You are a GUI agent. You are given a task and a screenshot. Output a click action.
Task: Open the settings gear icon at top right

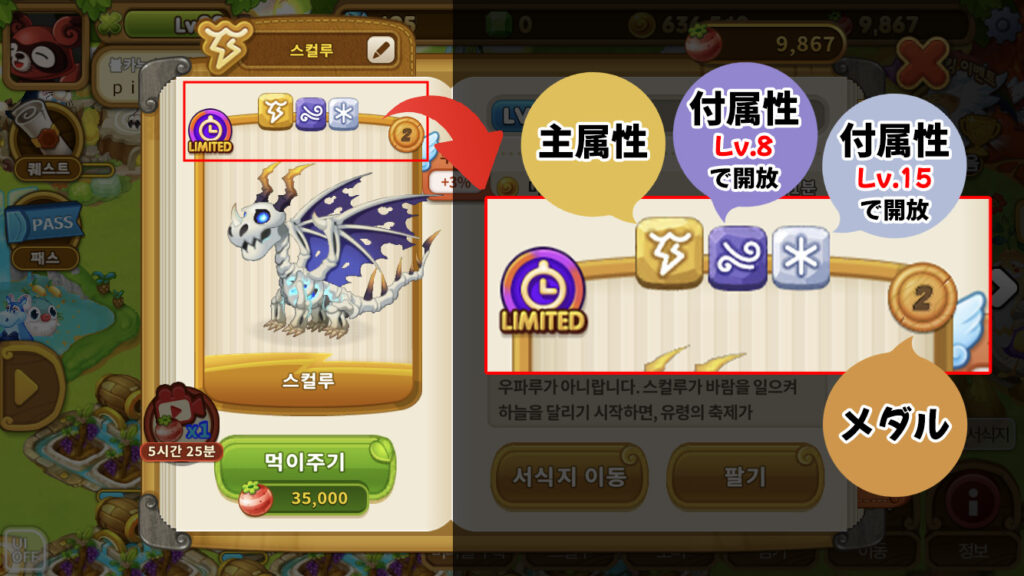coord(1002,25)
